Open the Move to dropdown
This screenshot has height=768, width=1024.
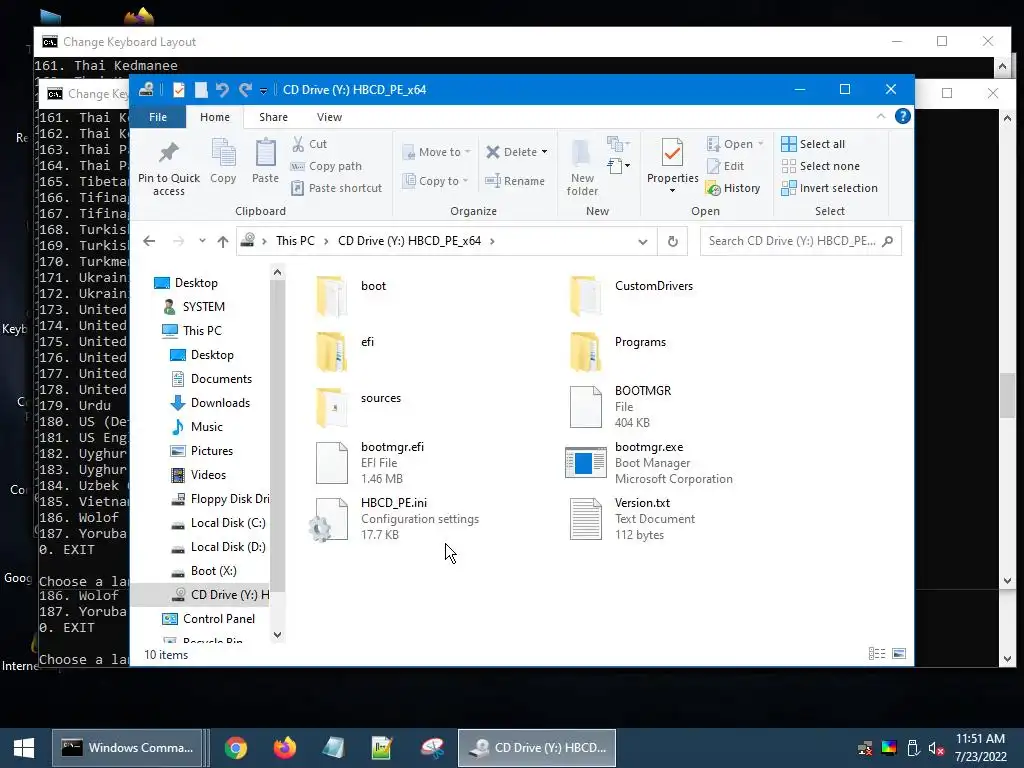click(436, 152)
